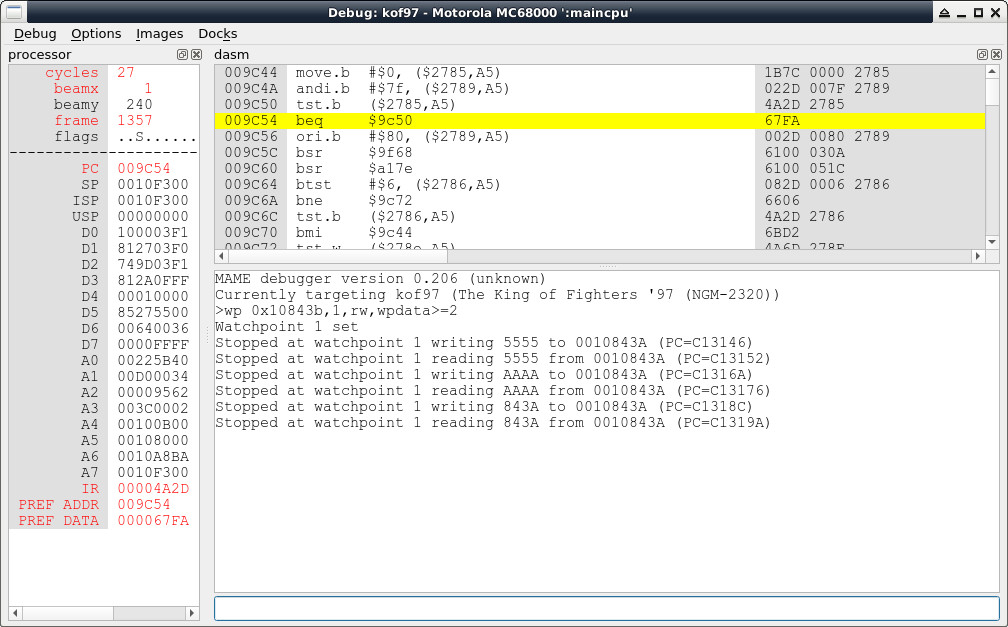Viewport: 1008px width, 627px height.
Task: Close the dasm dock panel
Action: (x=996, y=55)
